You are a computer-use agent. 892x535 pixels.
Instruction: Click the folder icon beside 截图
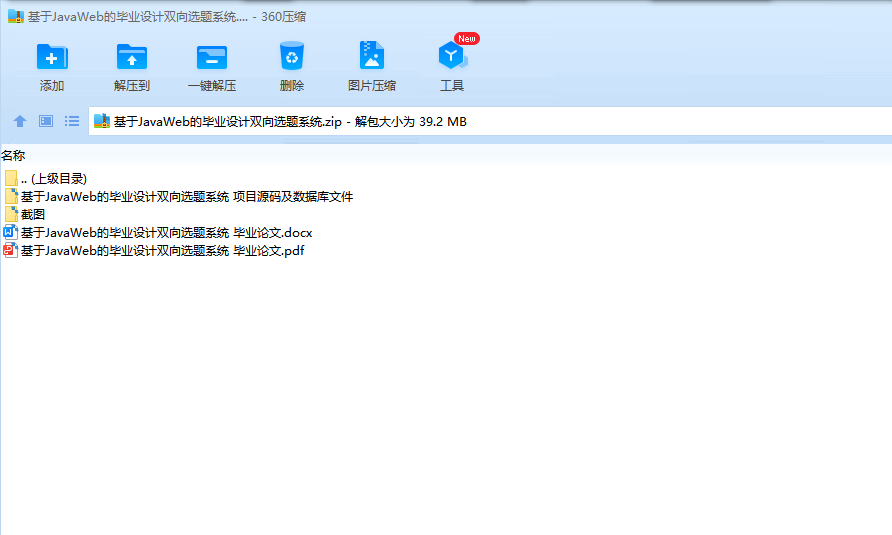[11, 215]
